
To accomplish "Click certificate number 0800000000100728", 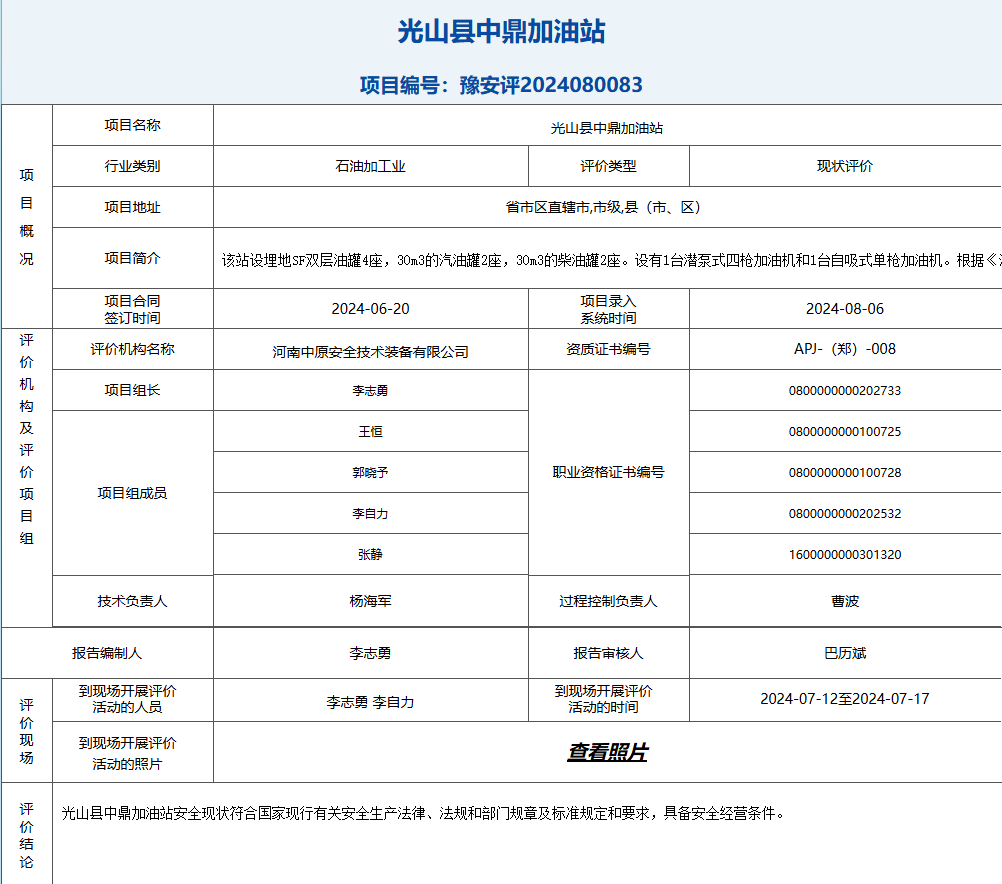I will point(845,472).
